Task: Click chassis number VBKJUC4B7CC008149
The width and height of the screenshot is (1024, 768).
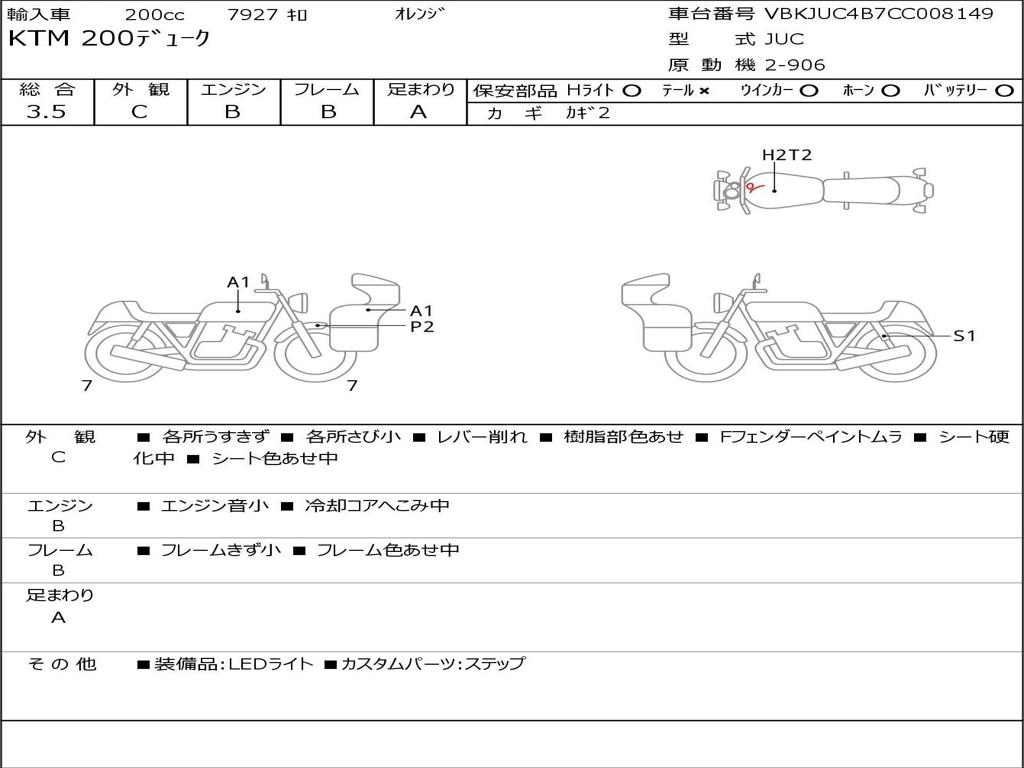Action: [x=879, y=14]
